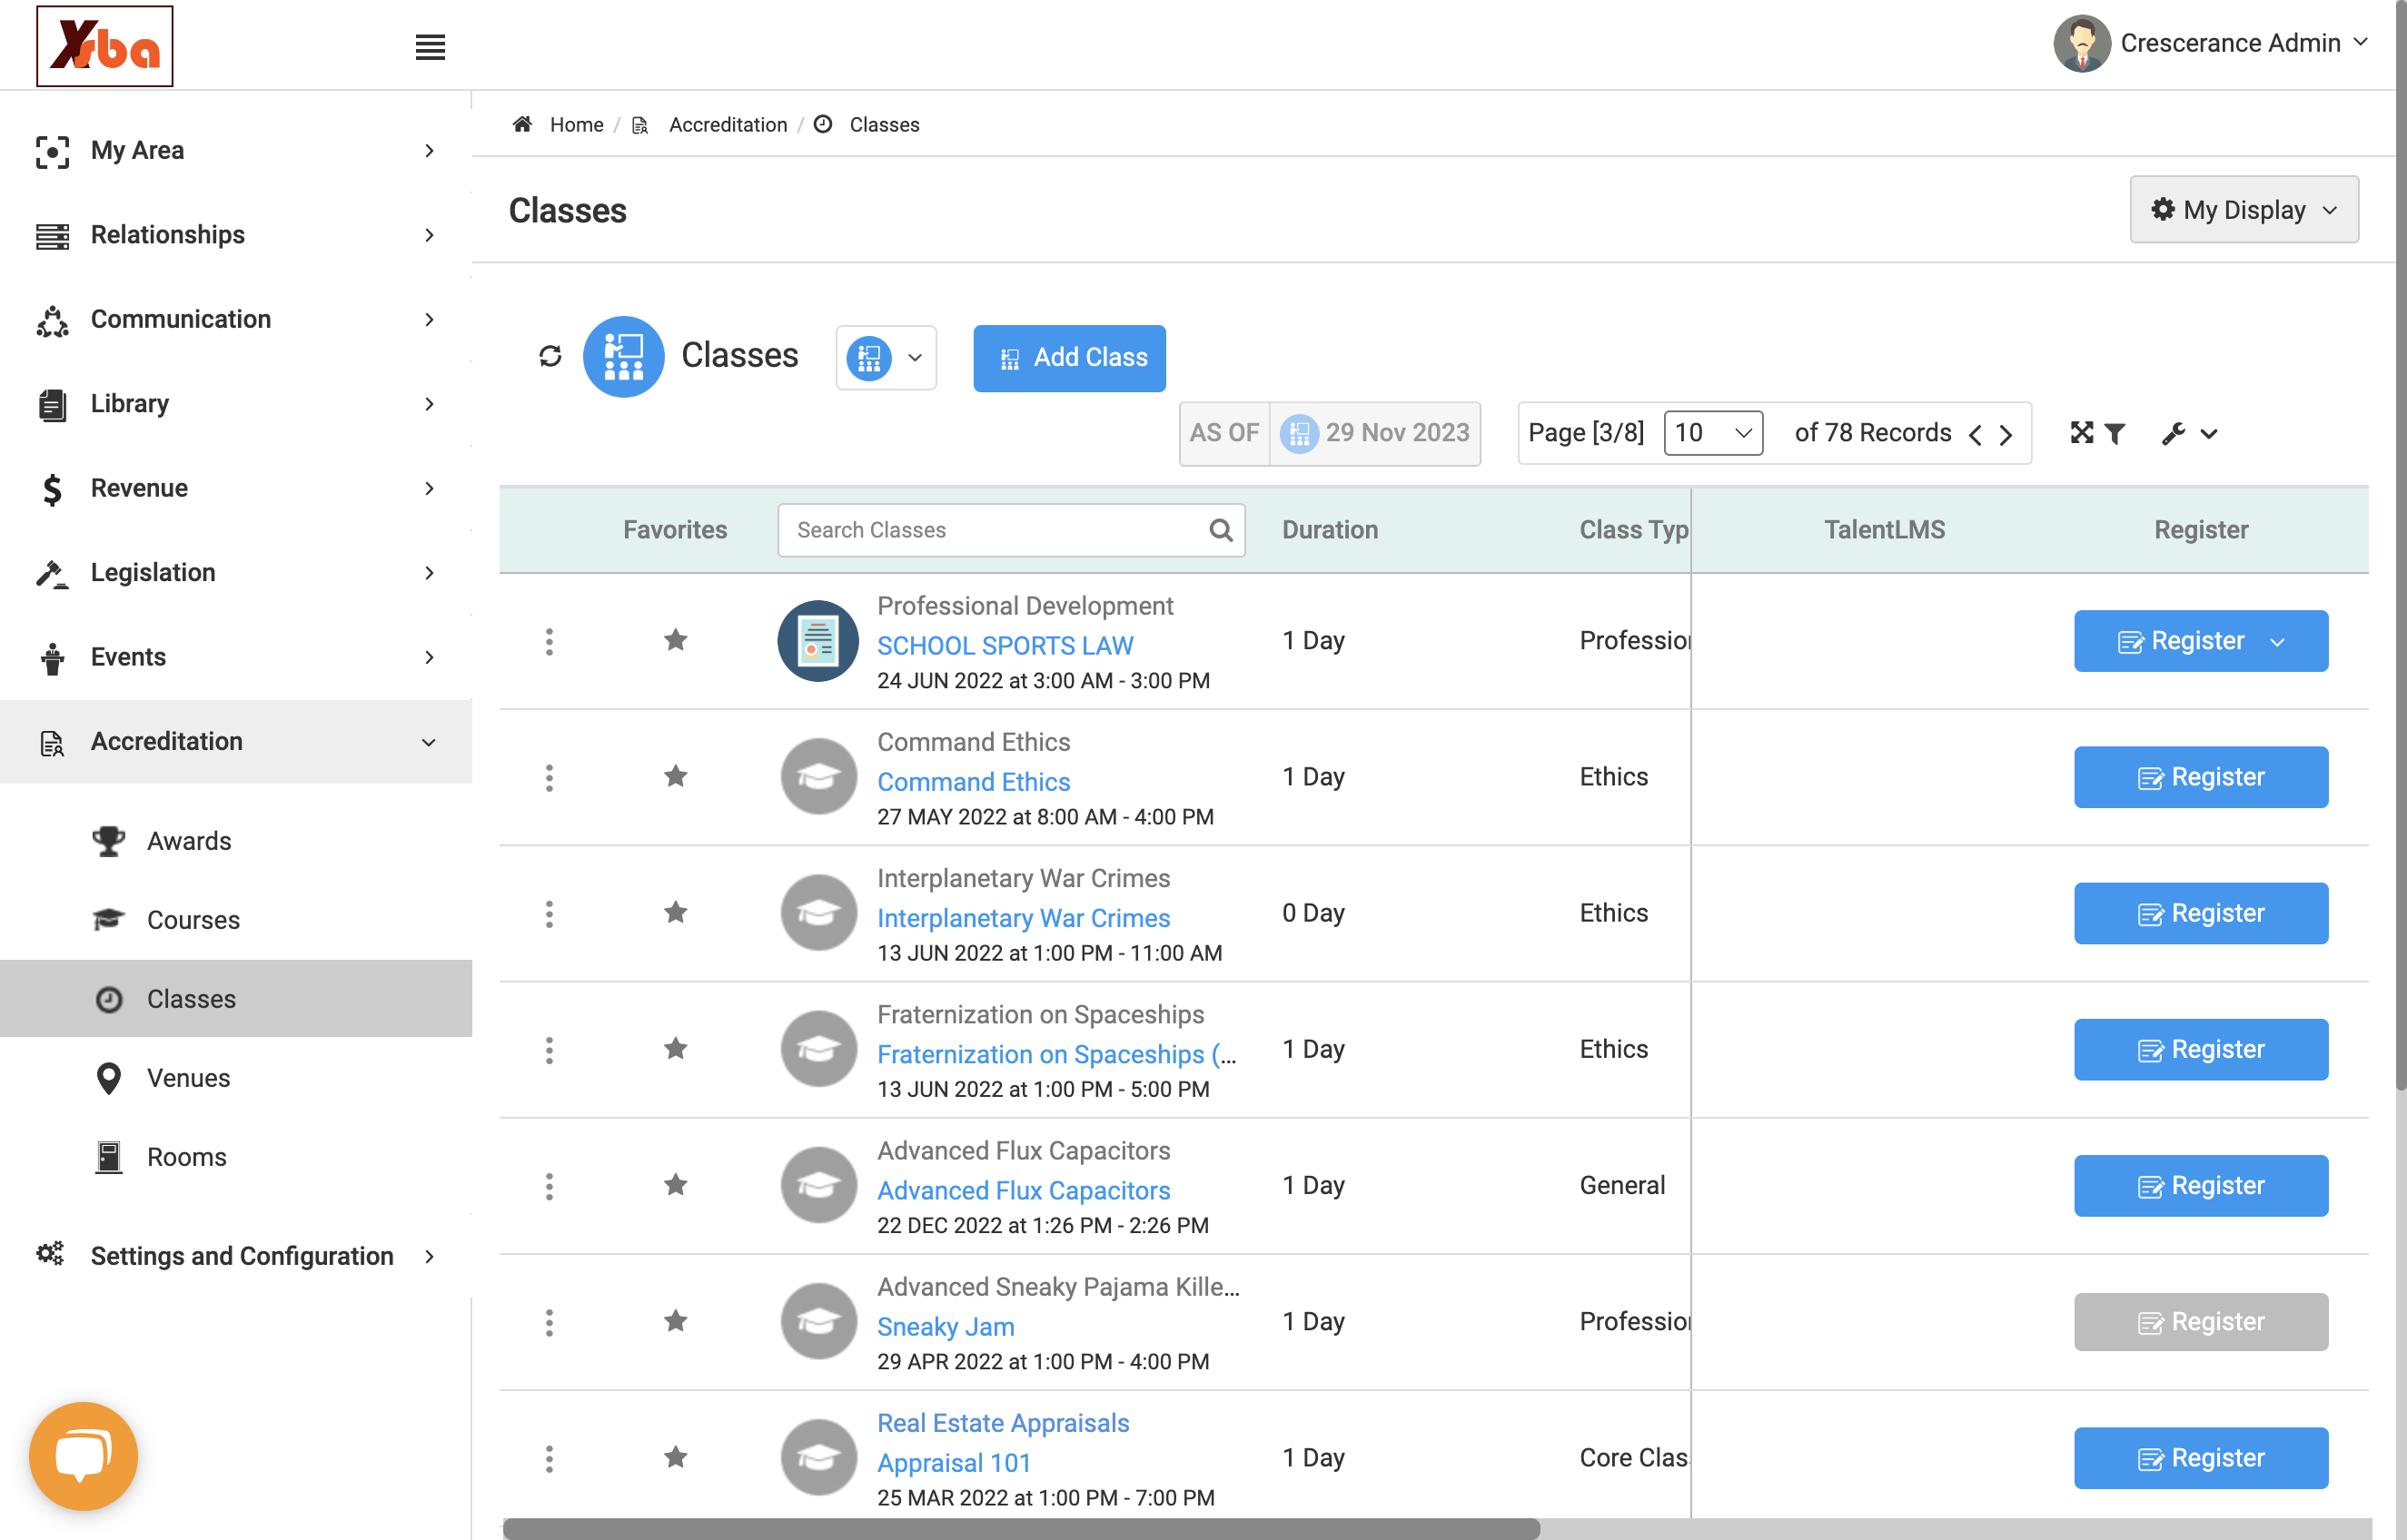Viewport: 2407px width, 1540px height.
Task: Click the refresh classes icon
Action: (x=550, y=356)
